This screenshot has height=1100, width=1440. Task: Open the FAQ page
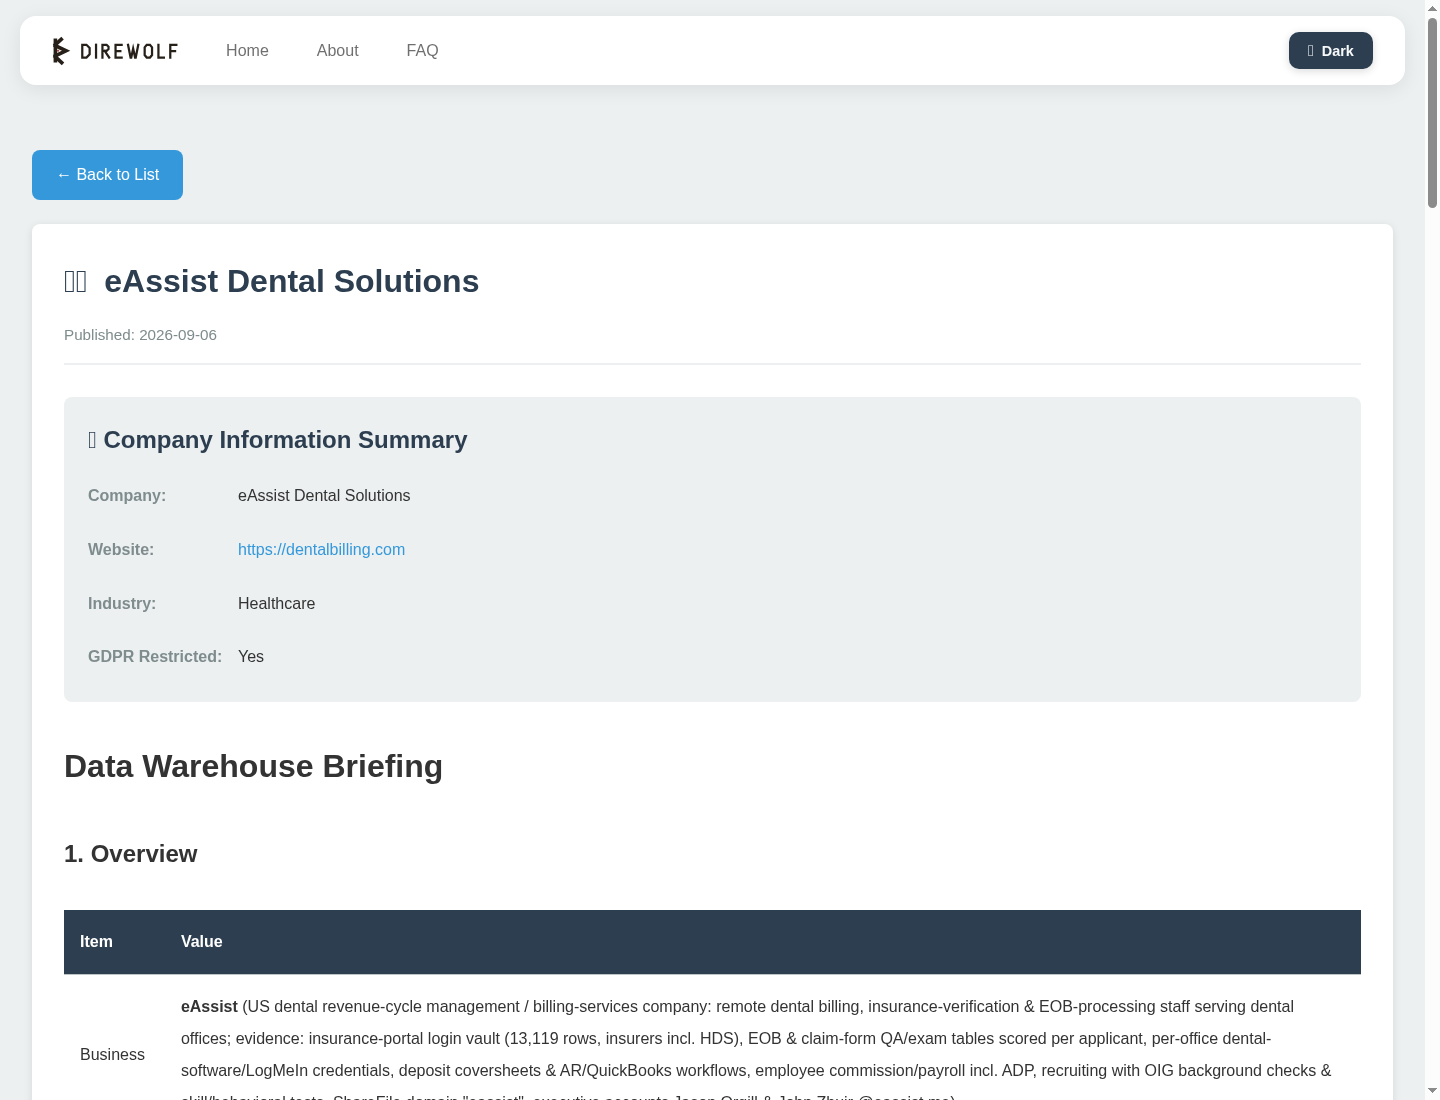pyautogui.click(x=422, y=50)
